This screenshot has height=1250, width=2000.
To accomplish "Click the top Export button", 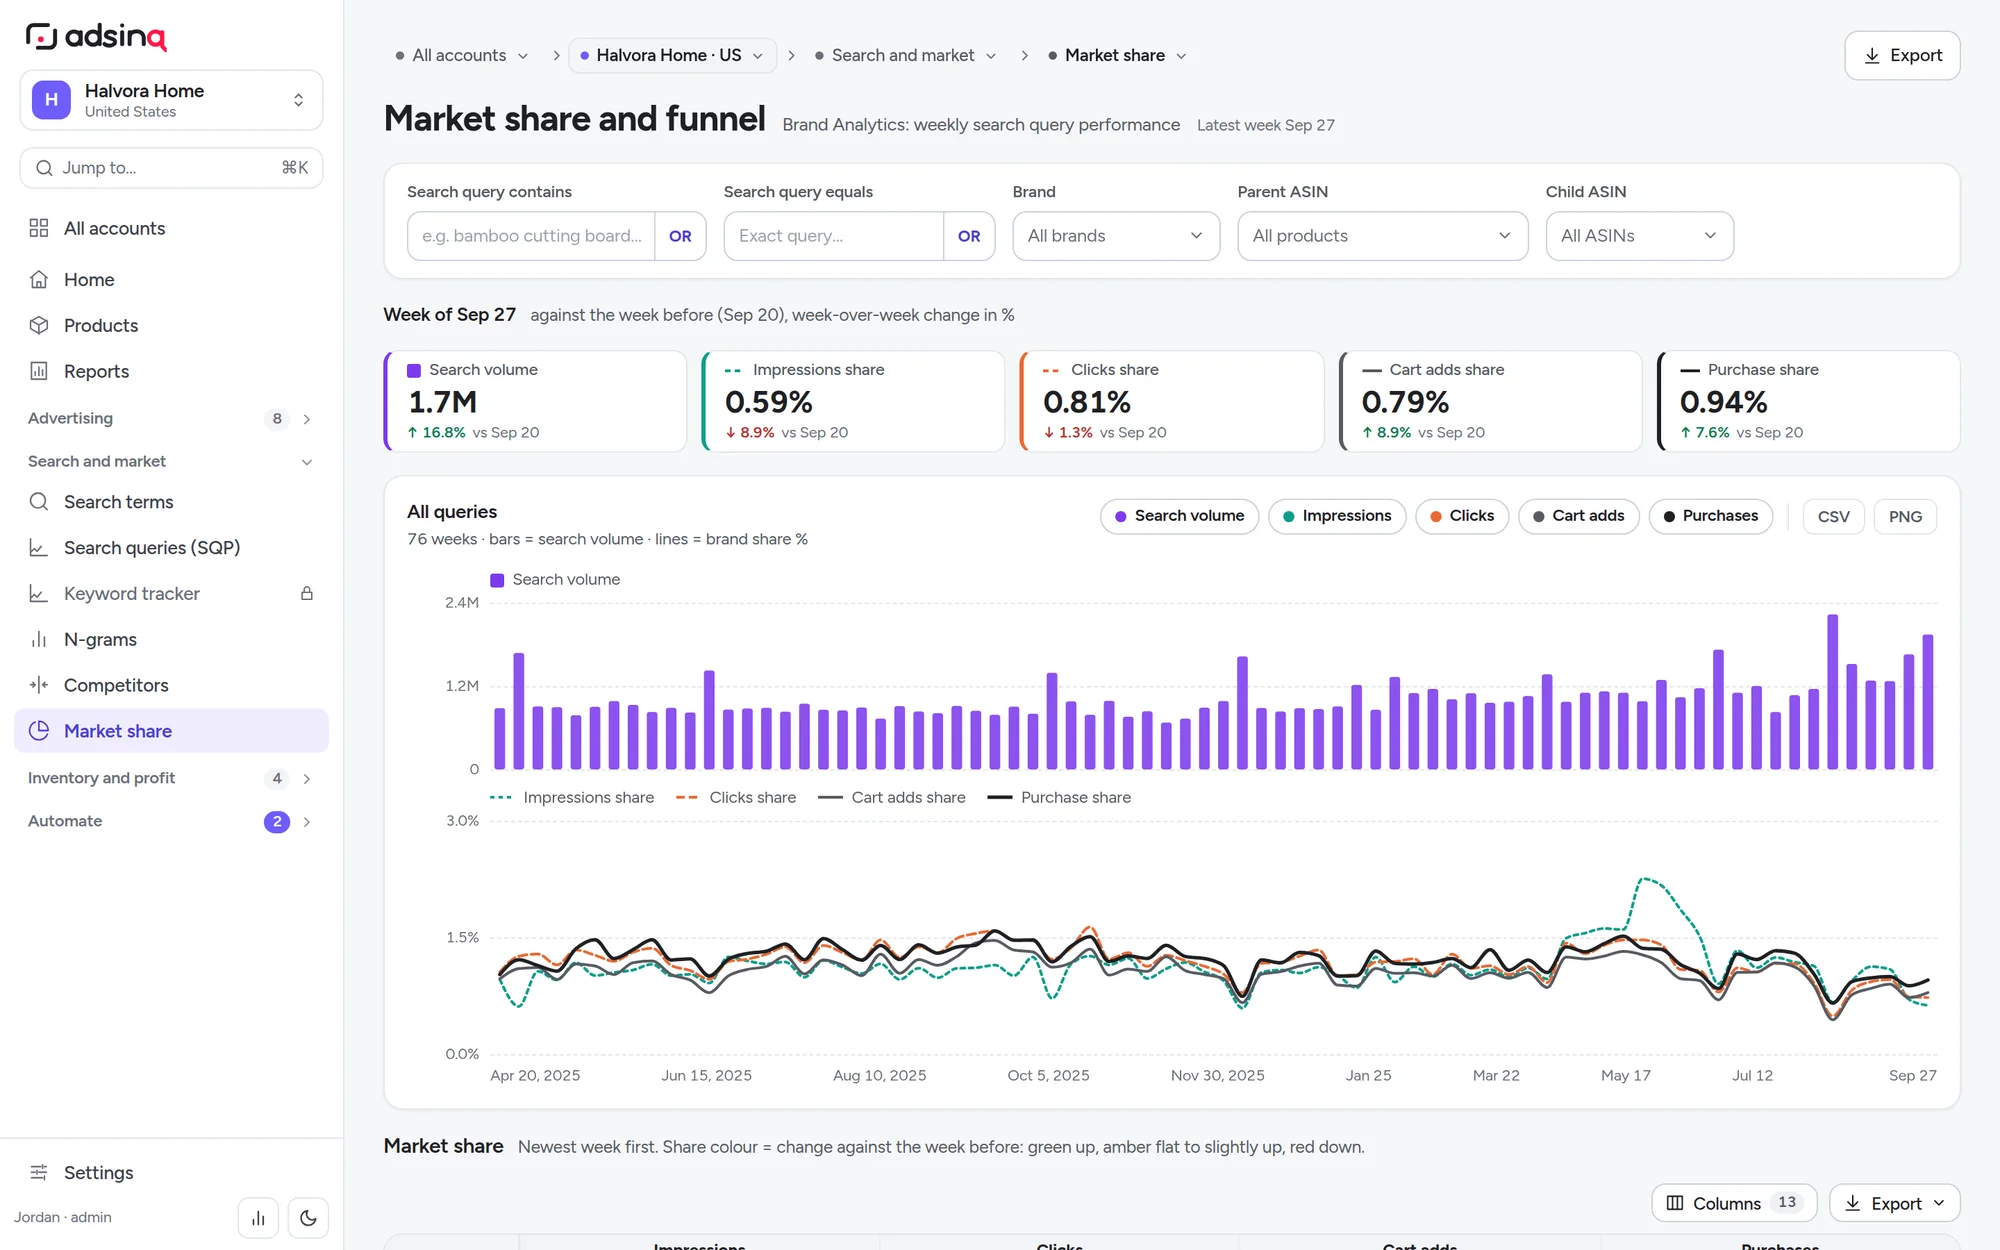I will tap(1902, 56).
